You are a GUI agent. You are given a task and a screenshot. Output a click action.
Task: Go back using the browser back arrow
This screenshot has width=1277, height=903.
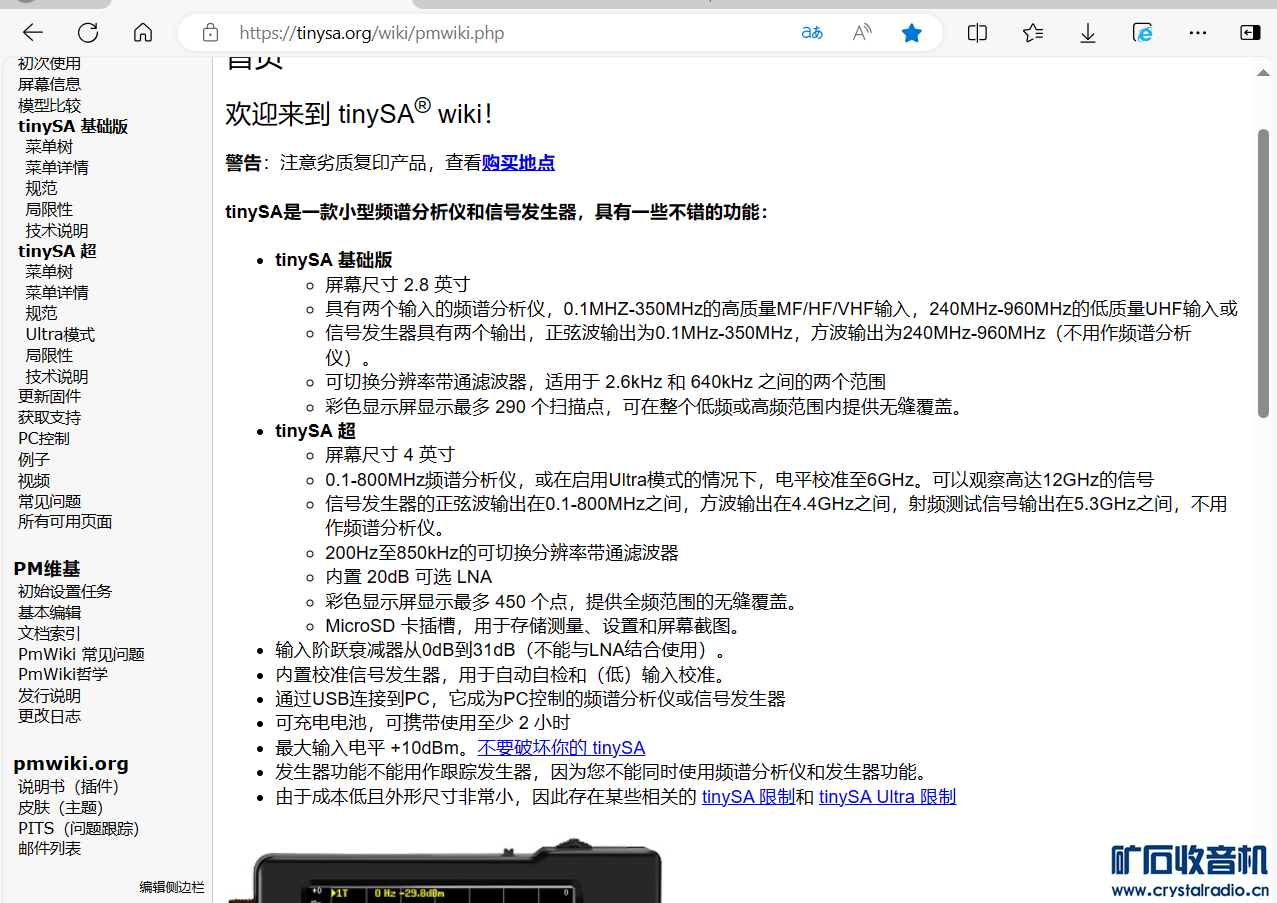point(33,33)
